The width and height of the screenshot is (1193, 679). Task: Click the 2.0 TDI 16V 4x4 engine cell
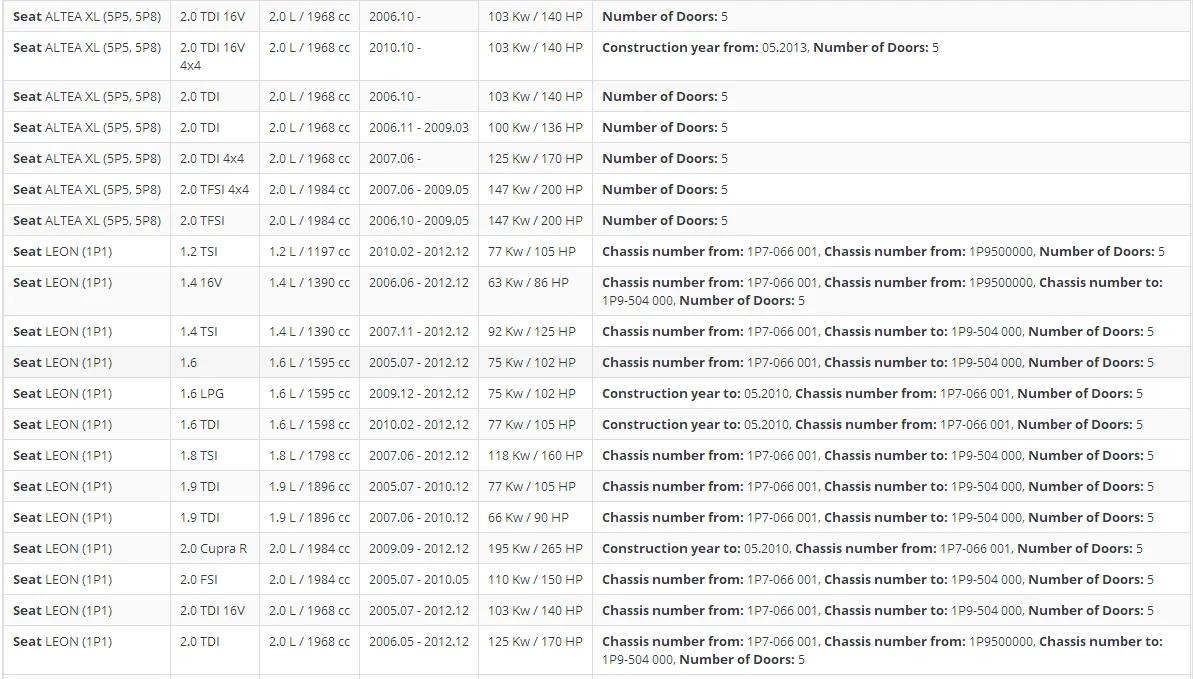(x=213, y=56)
